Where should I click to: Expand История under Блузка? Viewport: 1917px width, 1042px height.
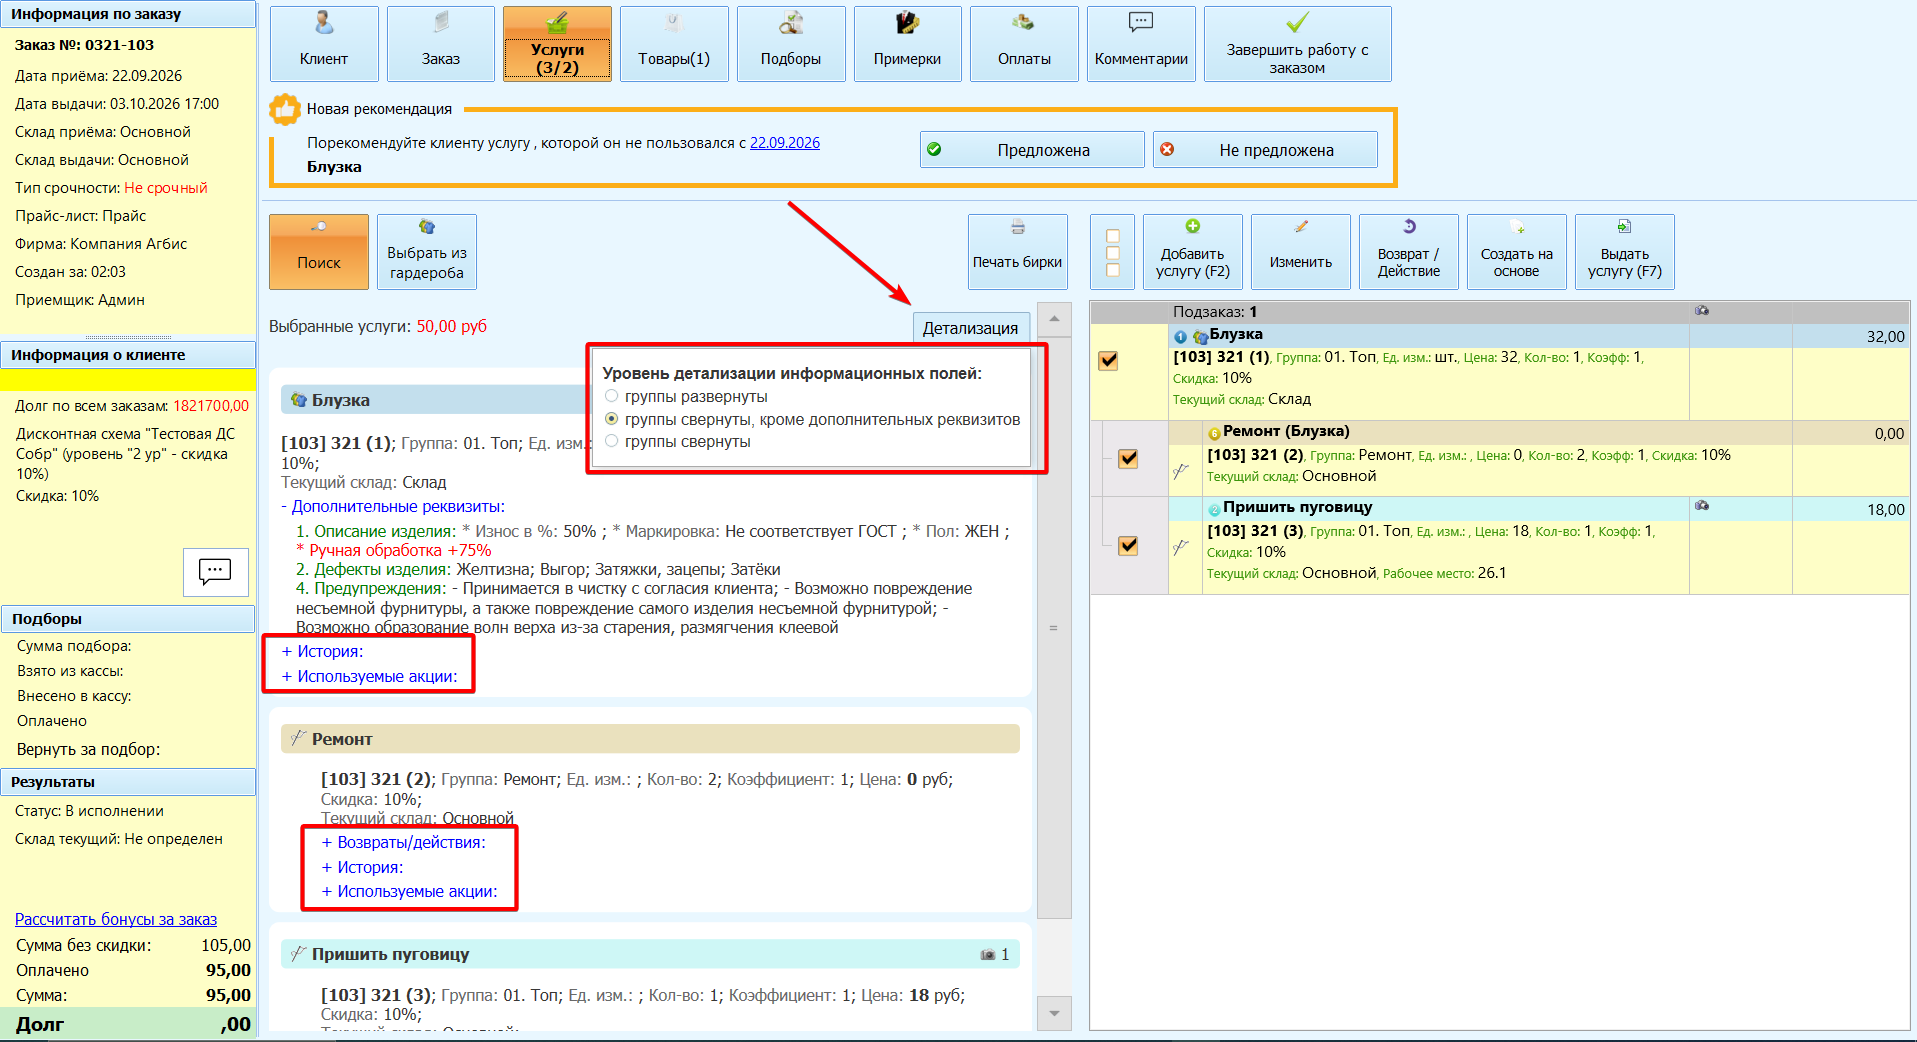[x=322, y=651]
